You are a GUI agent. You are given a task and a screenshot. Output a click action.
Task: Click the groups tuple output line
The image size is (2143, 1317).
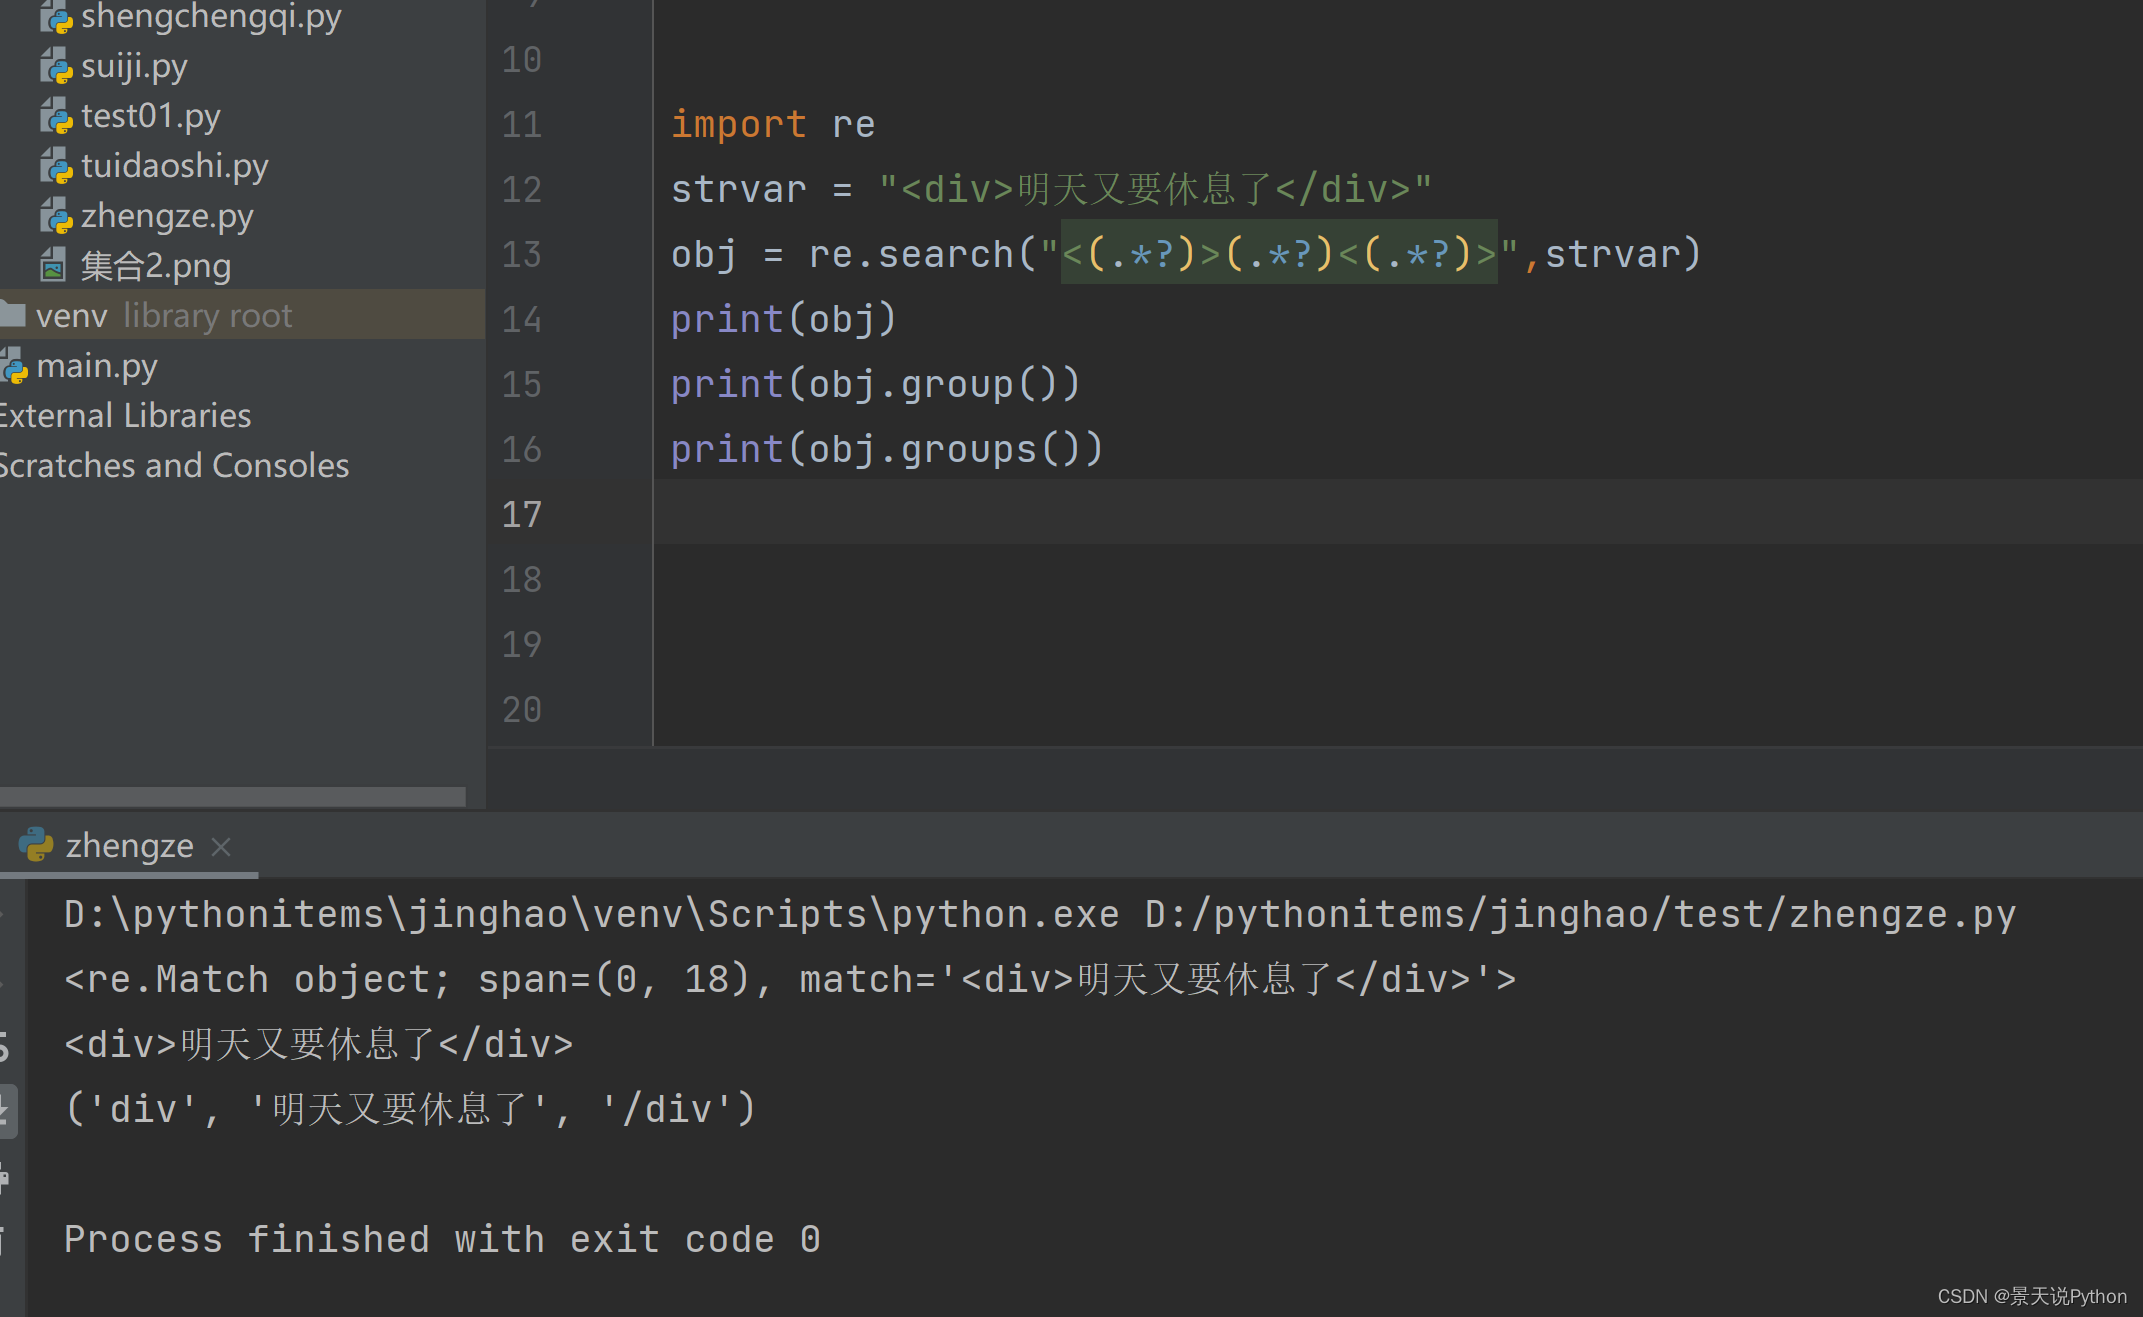[411, 1109]
